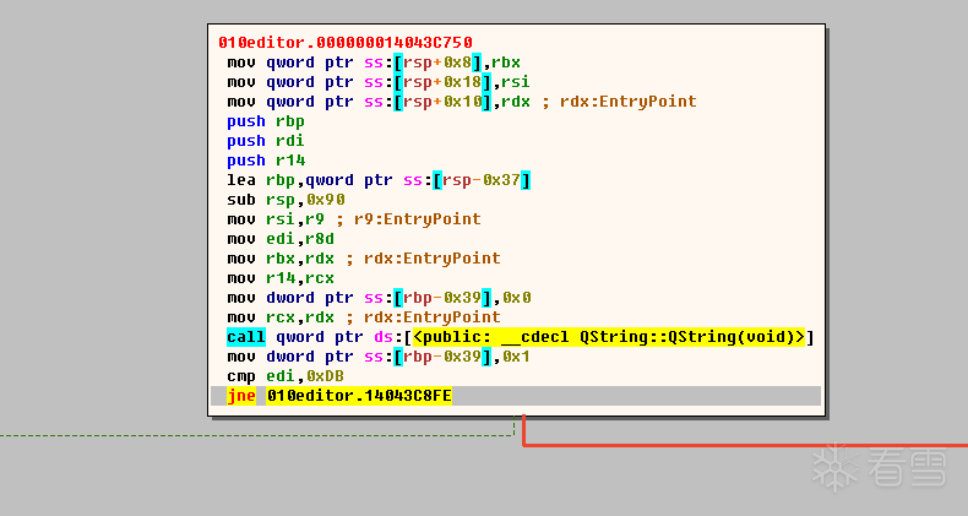Click the 'mov r14,rcx' instruction

(281, 278)
